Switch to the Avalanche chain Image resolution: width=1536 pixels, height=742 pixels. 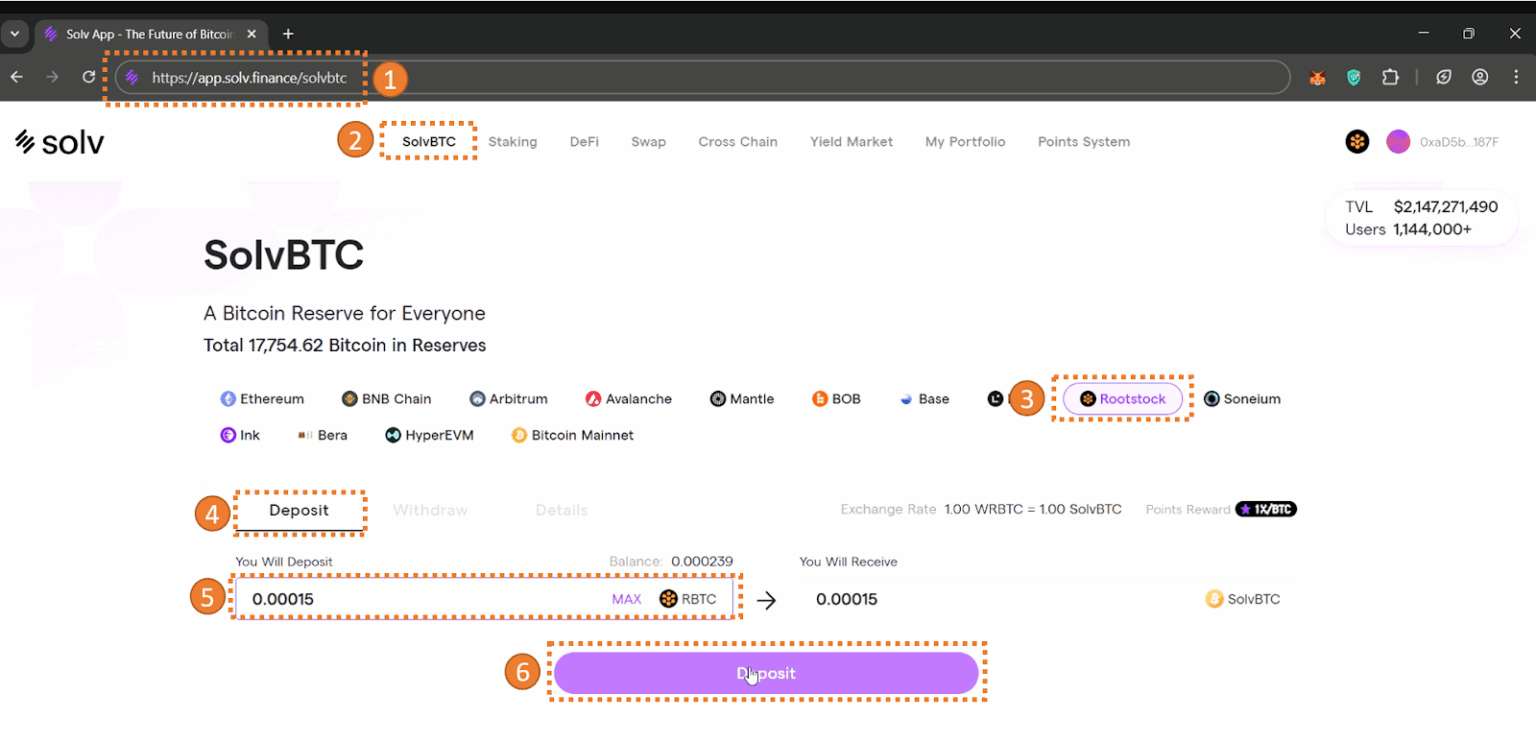click(x=629, y=399)
